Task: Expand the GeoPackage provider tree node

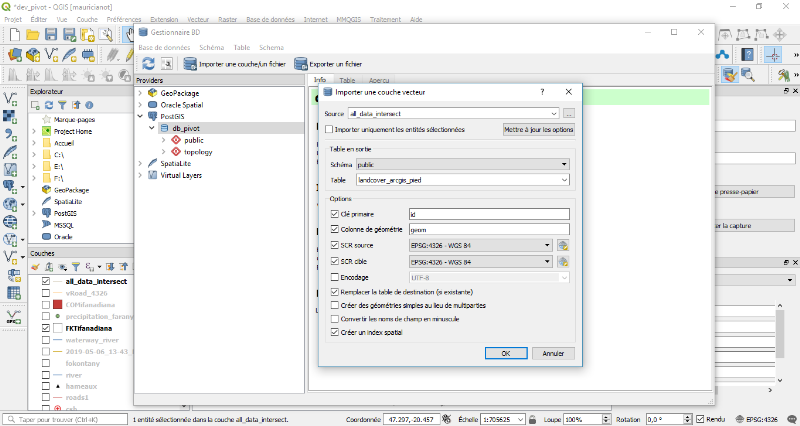Action: pyautogui.click(x=140, y=93)
